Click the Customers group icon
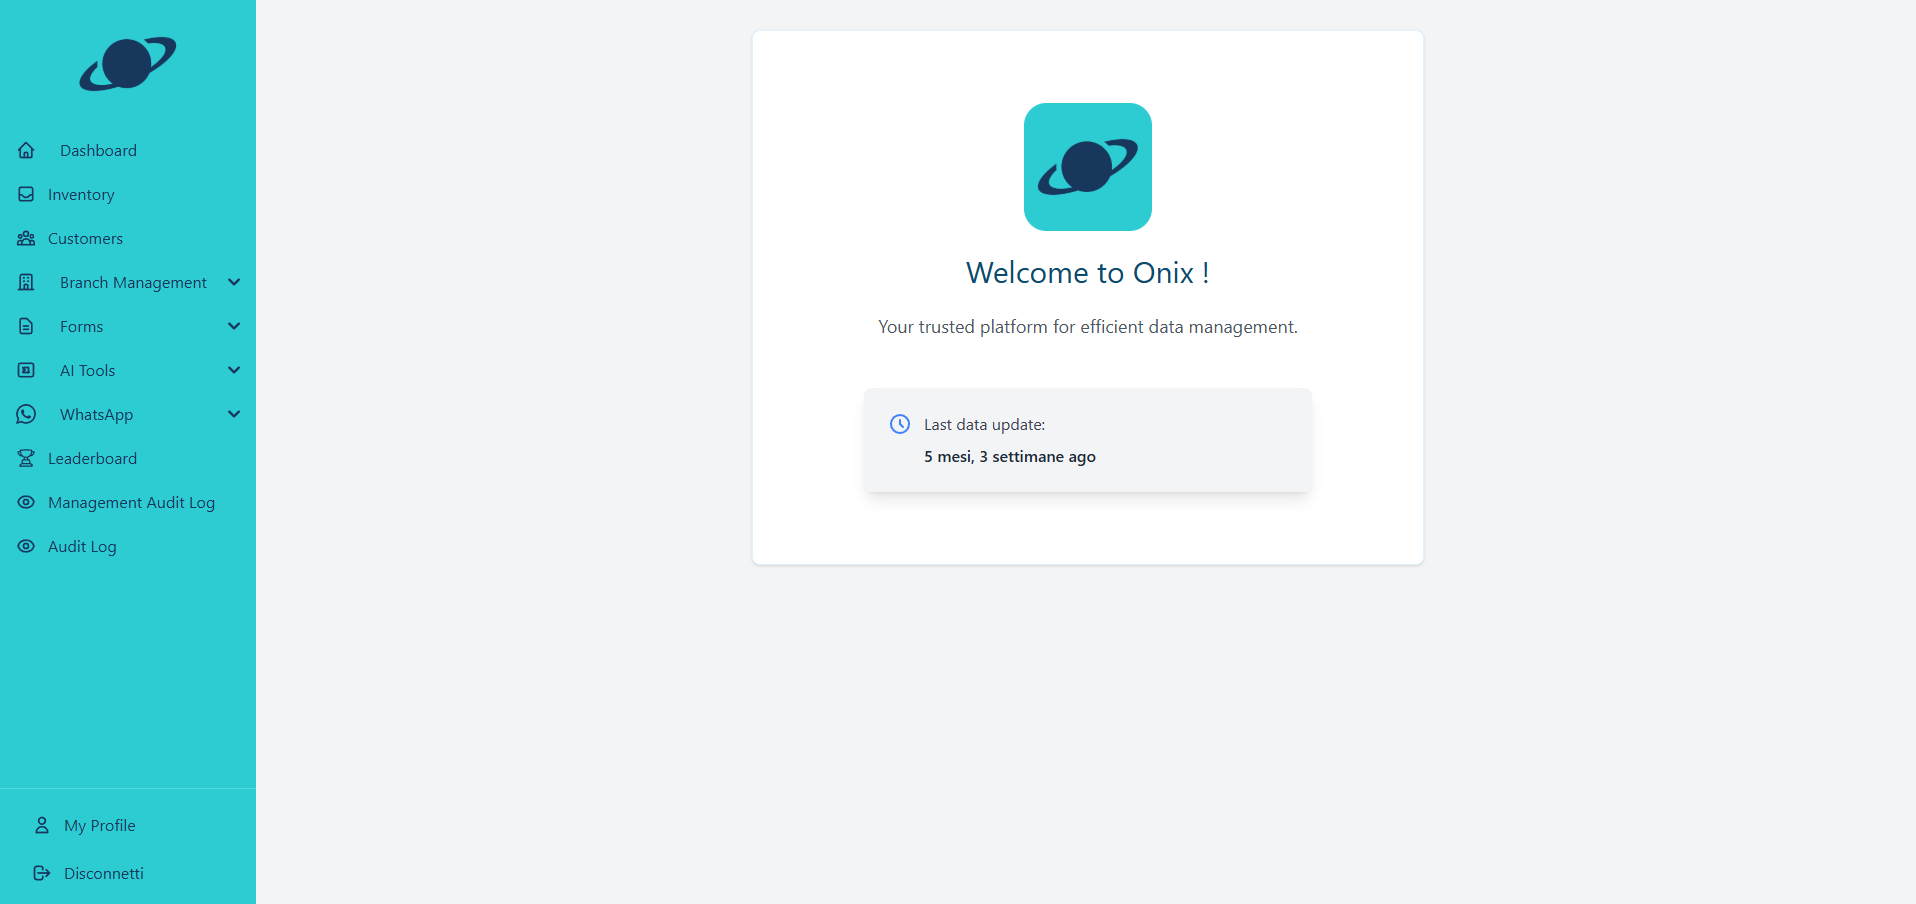The height and width of the screenshot is (904, 1916). [26, 238]
